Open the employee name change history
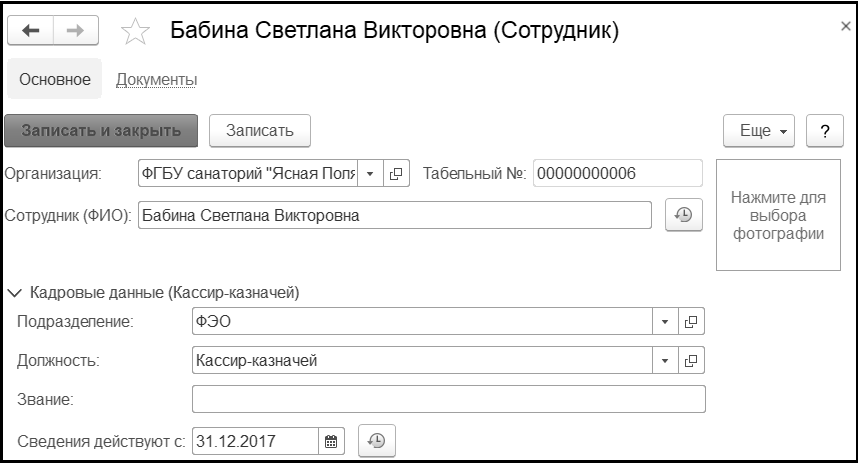Viewport: 858px width, 464px height. point(685,214)
